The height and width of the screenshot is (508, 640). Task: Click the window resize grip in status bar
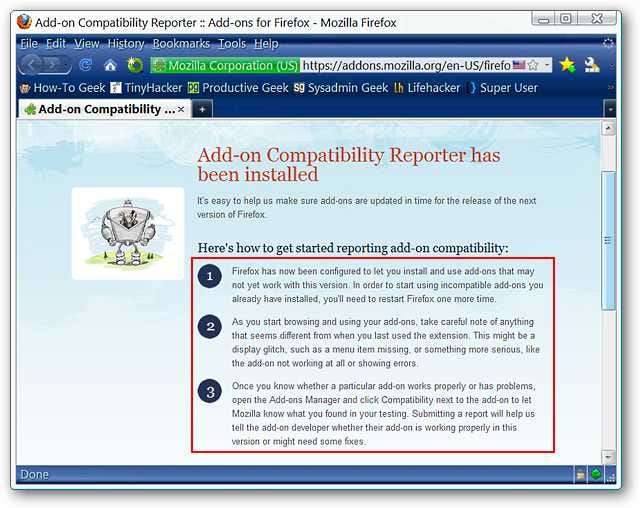coord(611,478)
